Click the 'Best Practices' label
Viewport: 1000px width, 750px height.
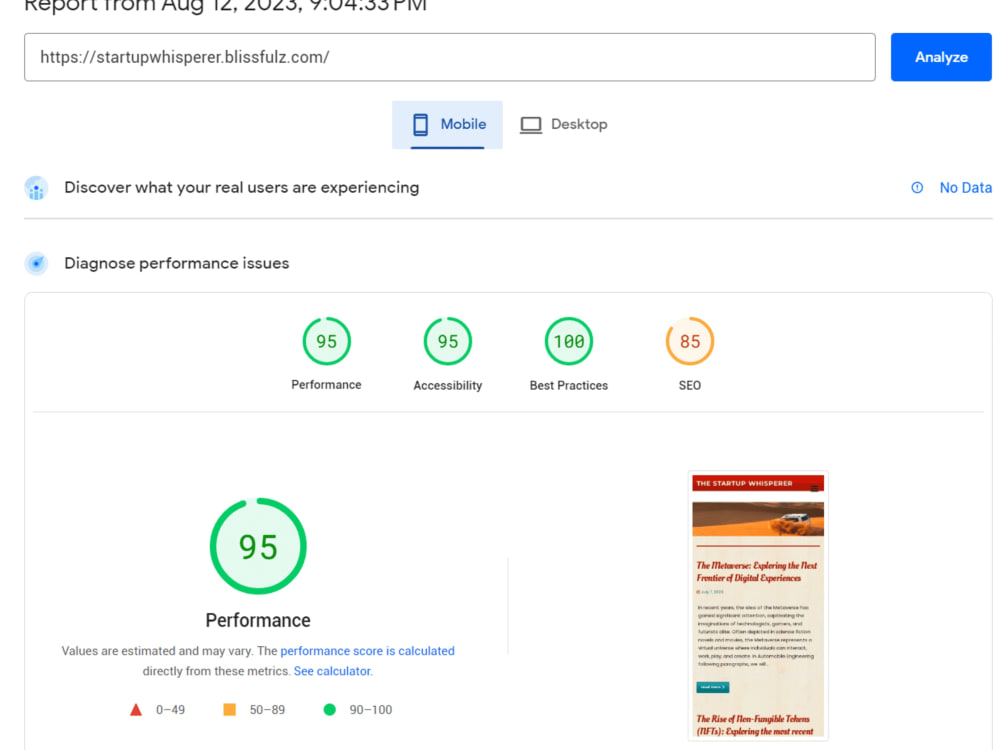coord(569,386)
